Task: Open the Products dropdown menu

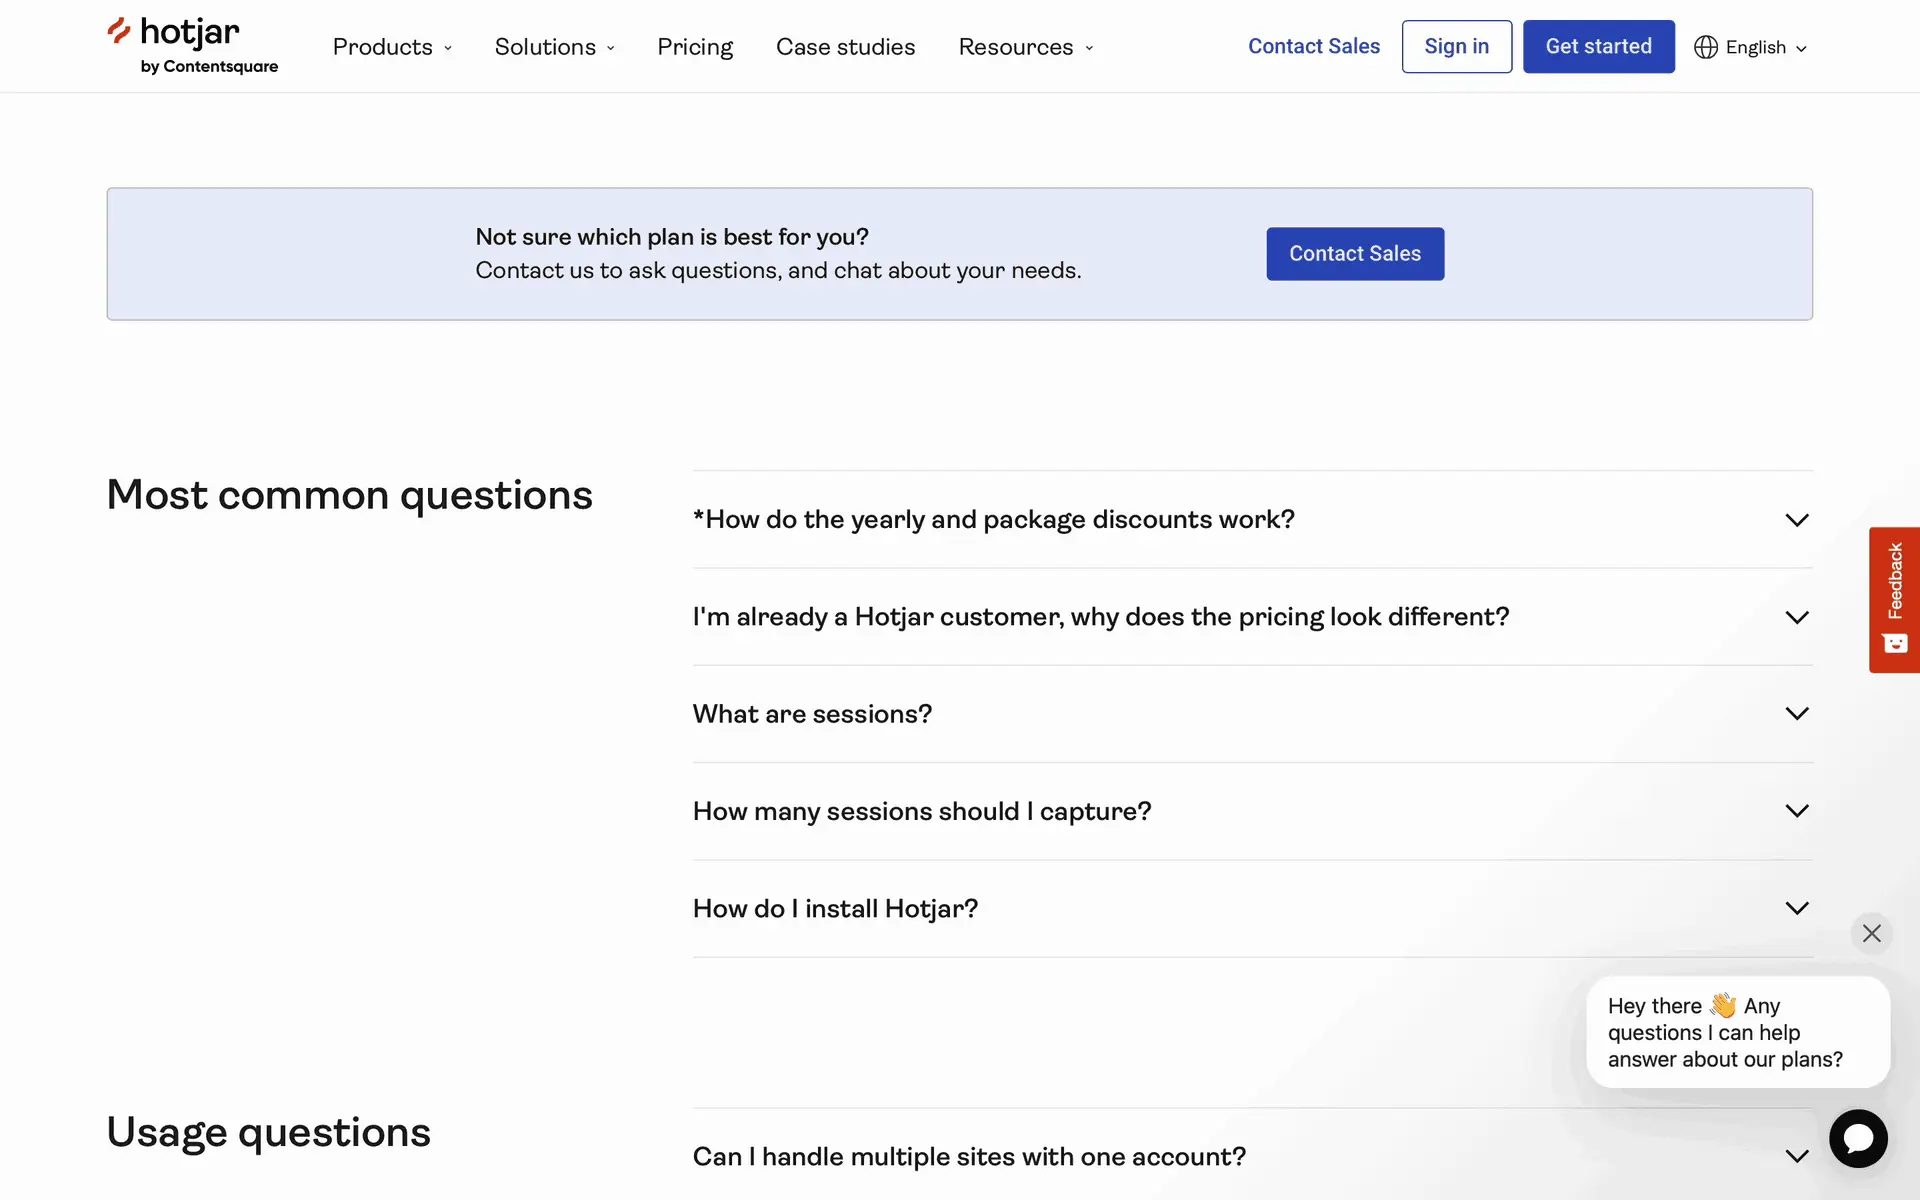Action: tap(392, 47)
